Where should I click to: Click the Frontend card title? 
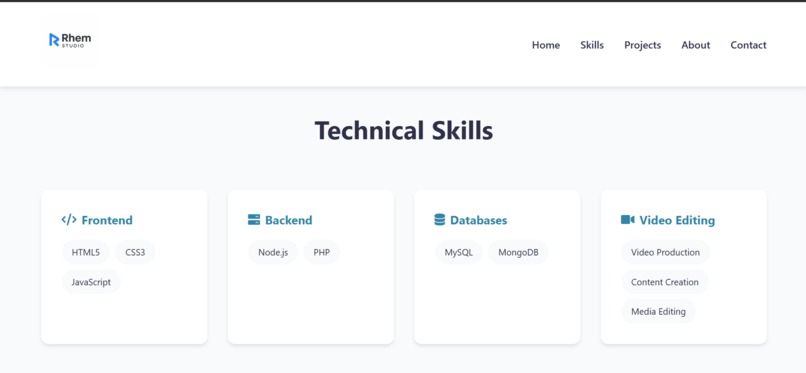pos(107,220)
